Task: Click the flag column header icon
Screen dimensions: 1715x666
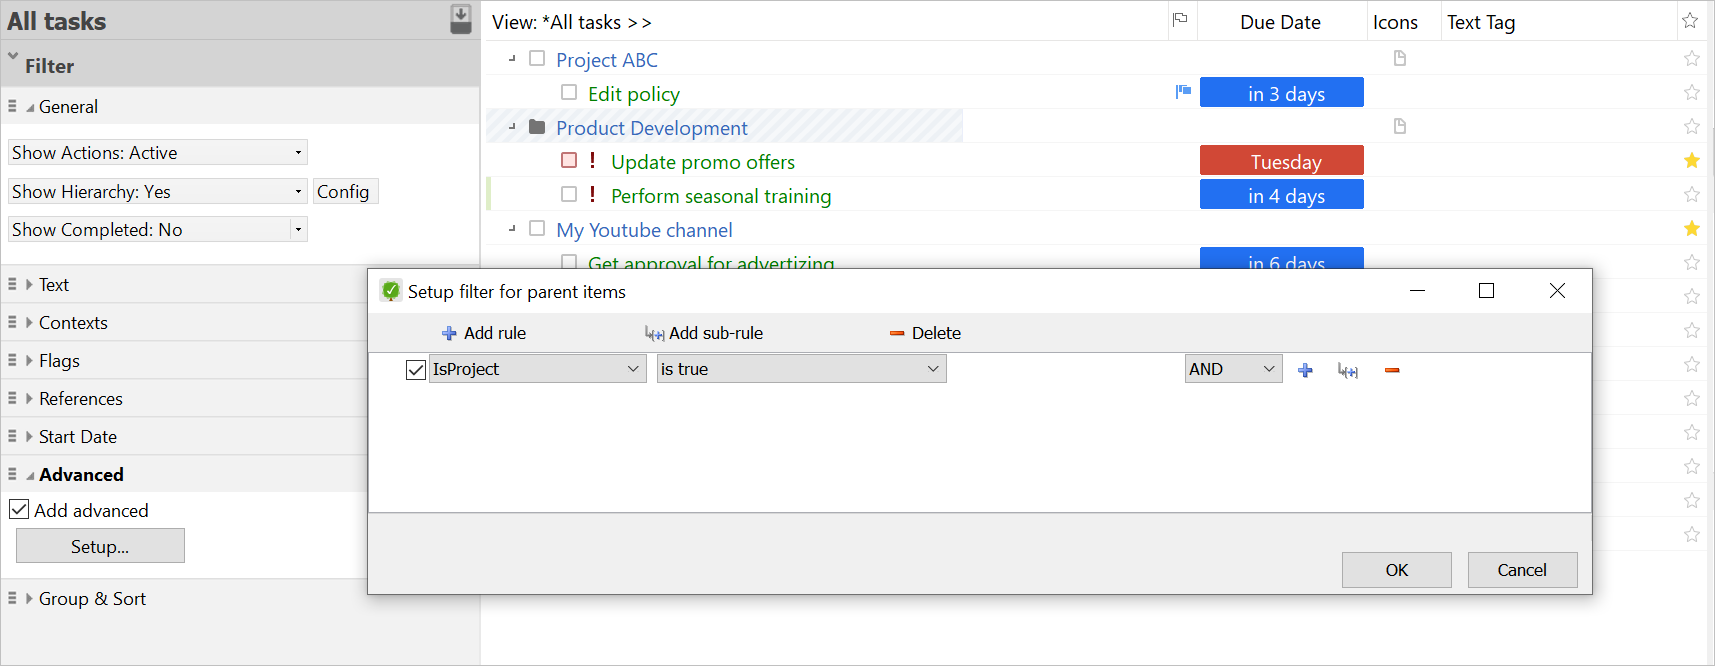Action: [x=1180, y=20]
